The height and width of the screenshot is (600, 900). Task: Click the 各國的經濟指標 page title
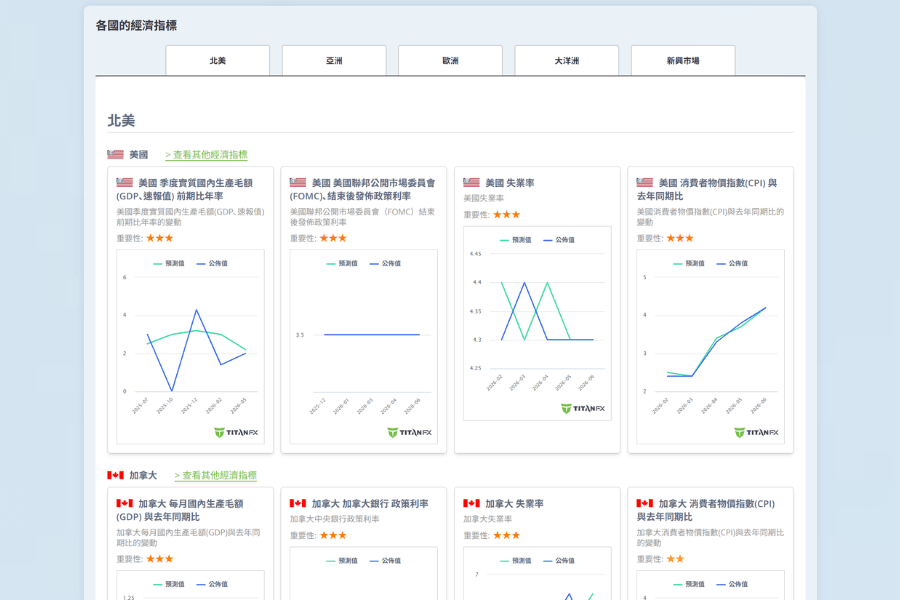[x=136, y=25]
